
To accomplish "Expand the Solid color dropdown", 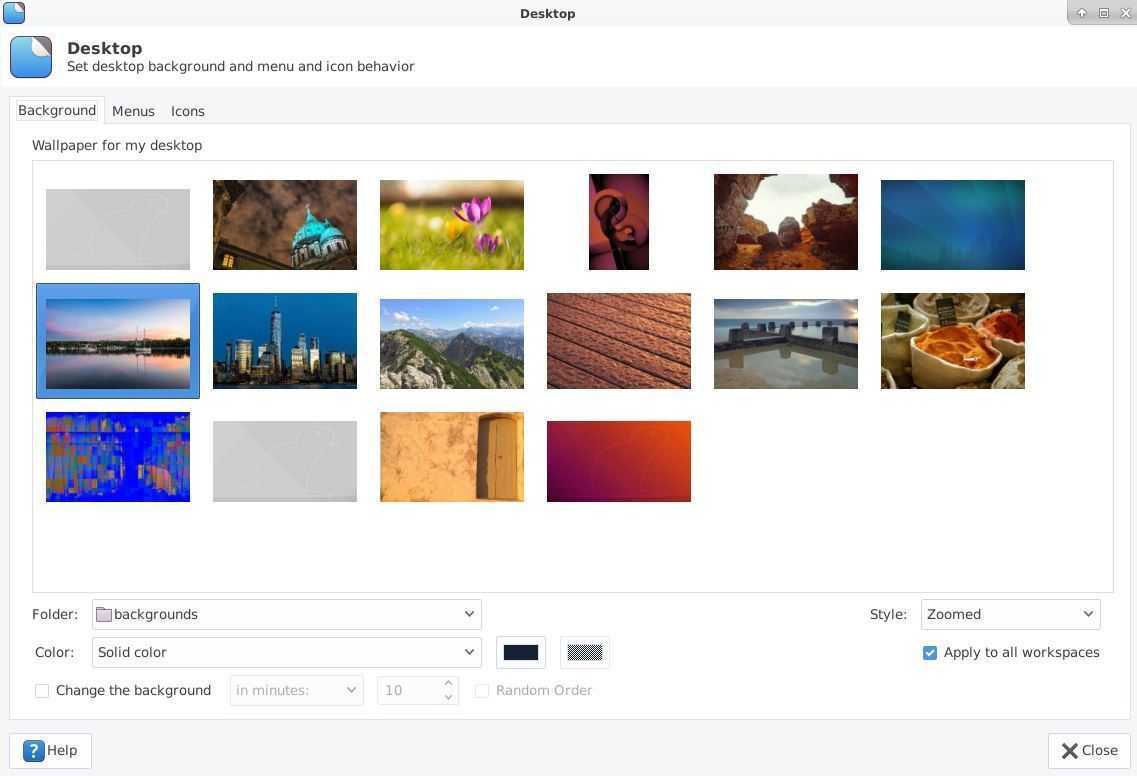I will (x=286, y=652).
